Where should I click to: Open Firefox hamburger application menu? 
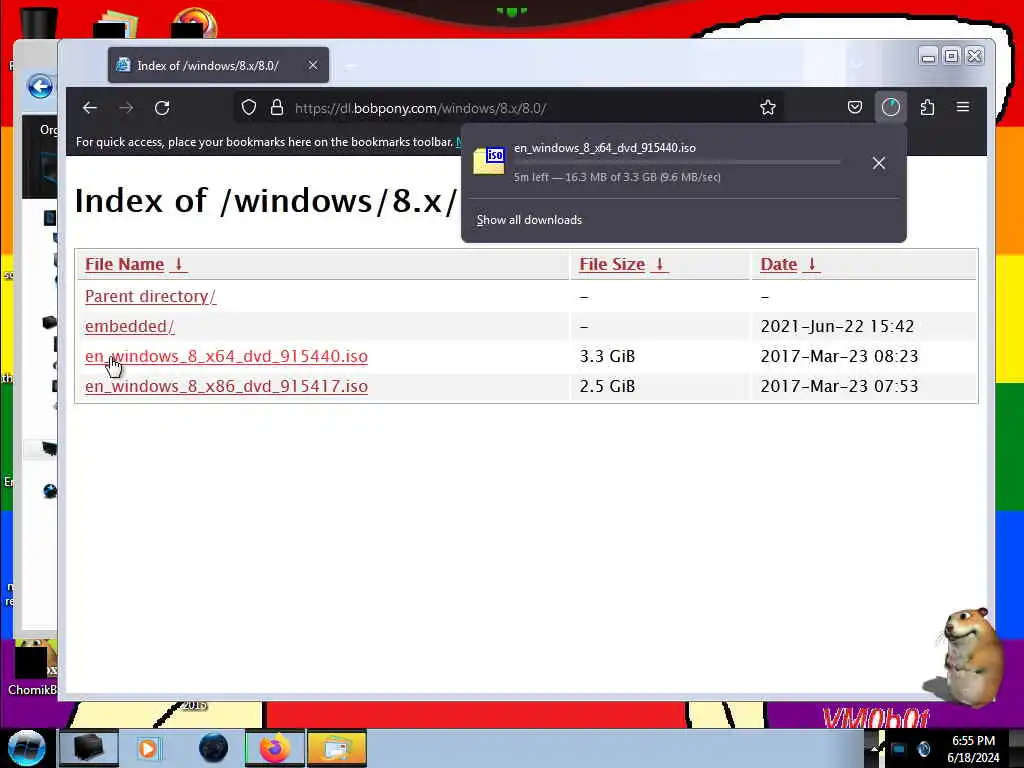963,108
